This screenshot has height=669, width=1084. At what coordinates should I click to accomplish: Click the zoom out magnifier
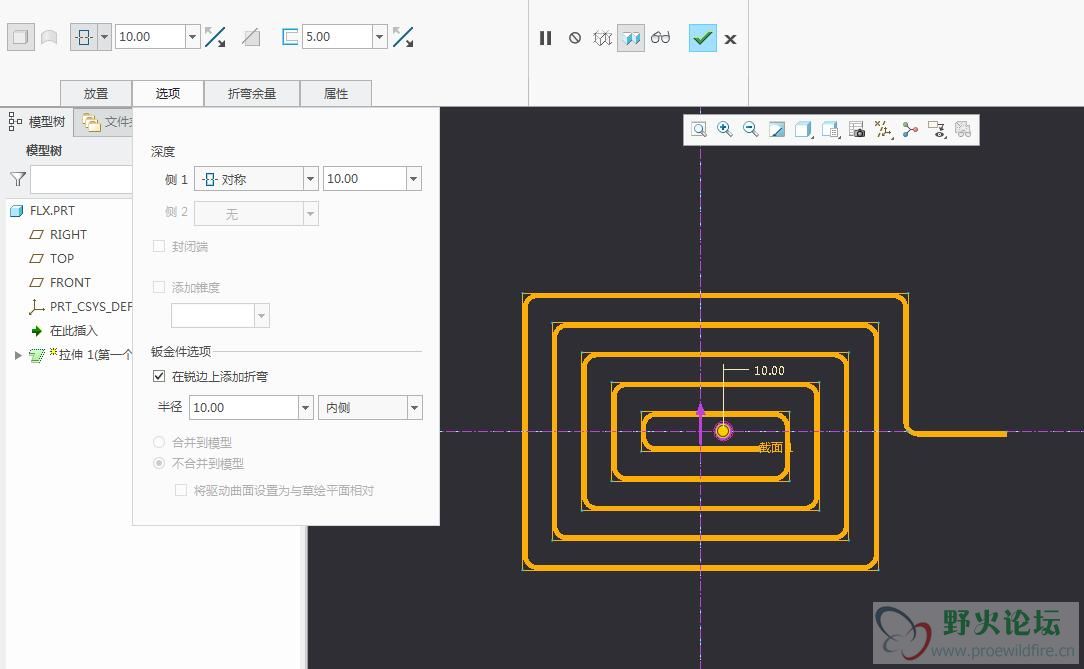tap(751, 129)
